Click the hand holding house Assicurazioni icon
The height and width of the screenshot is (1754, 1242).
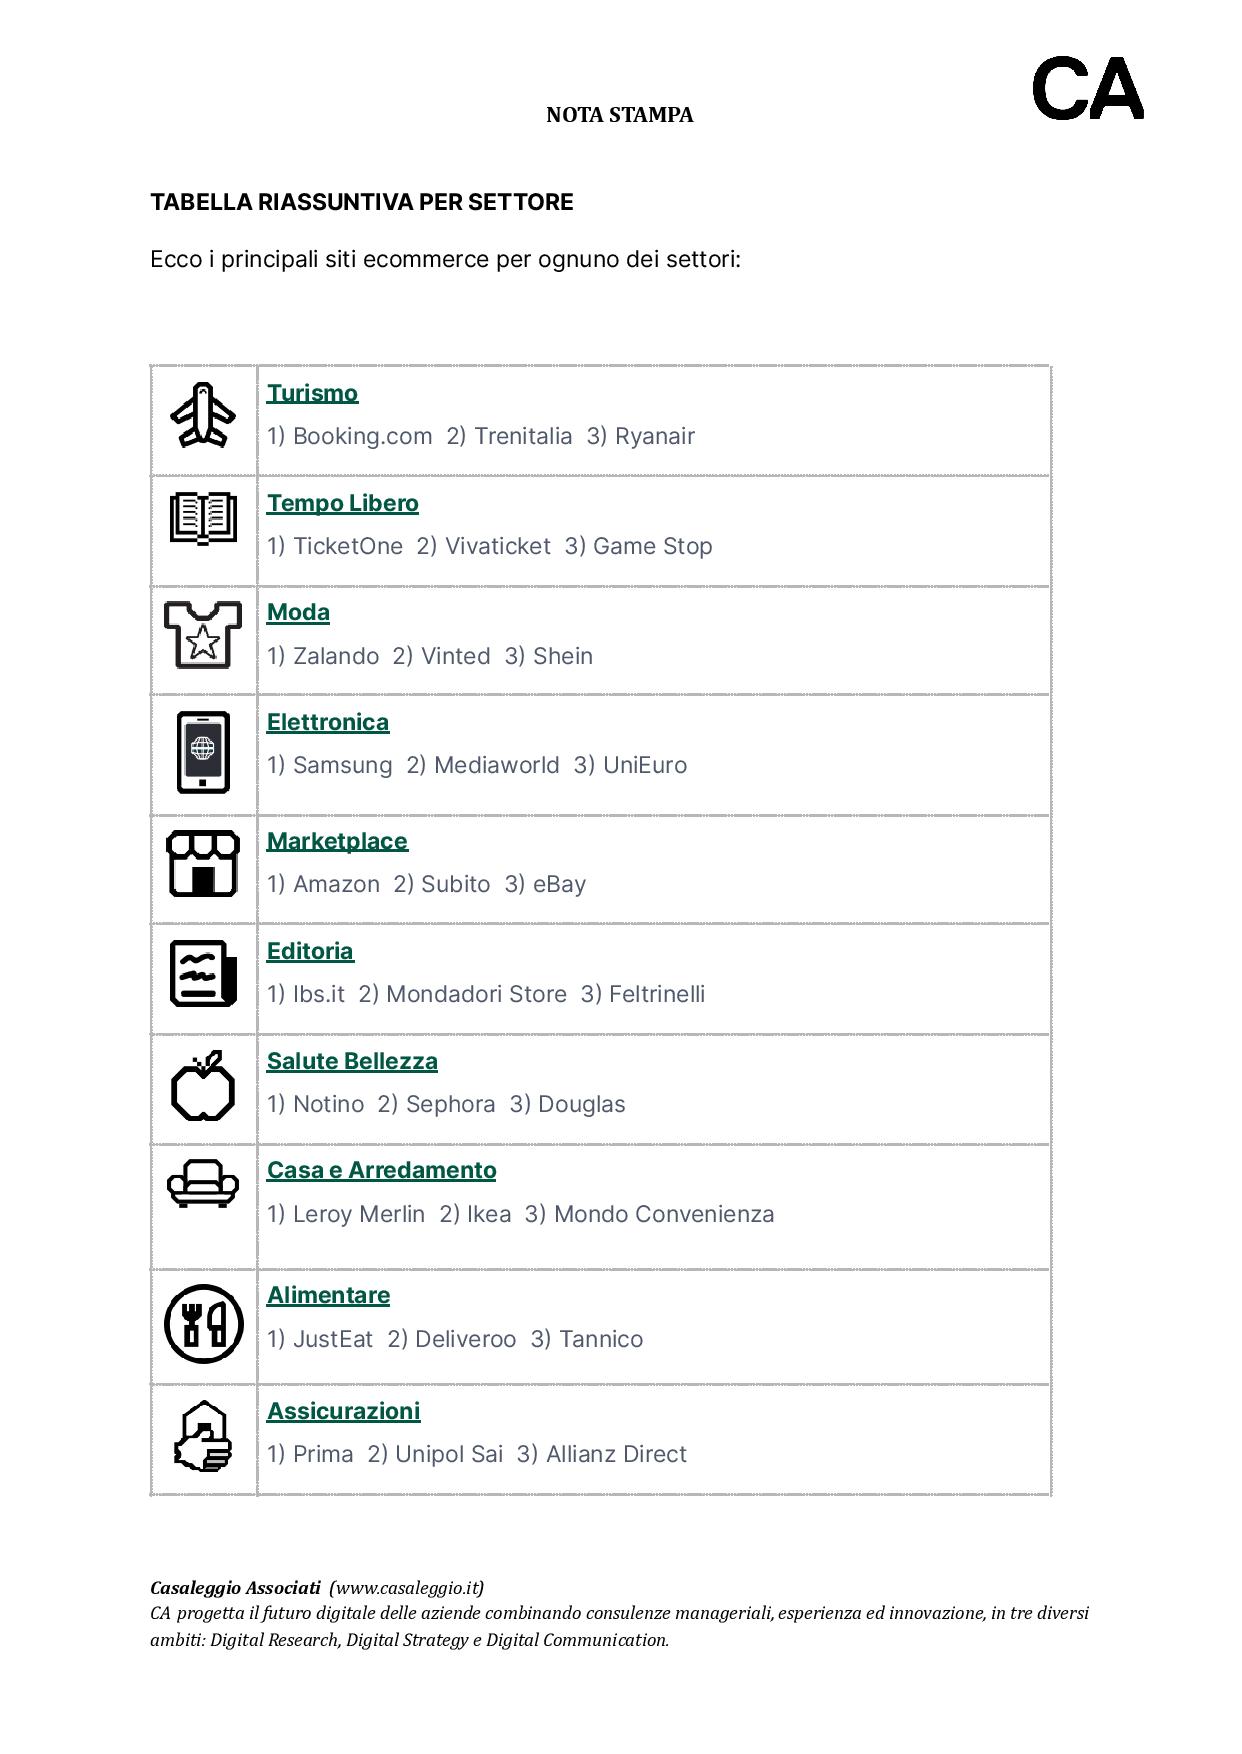coord(203,1436)
